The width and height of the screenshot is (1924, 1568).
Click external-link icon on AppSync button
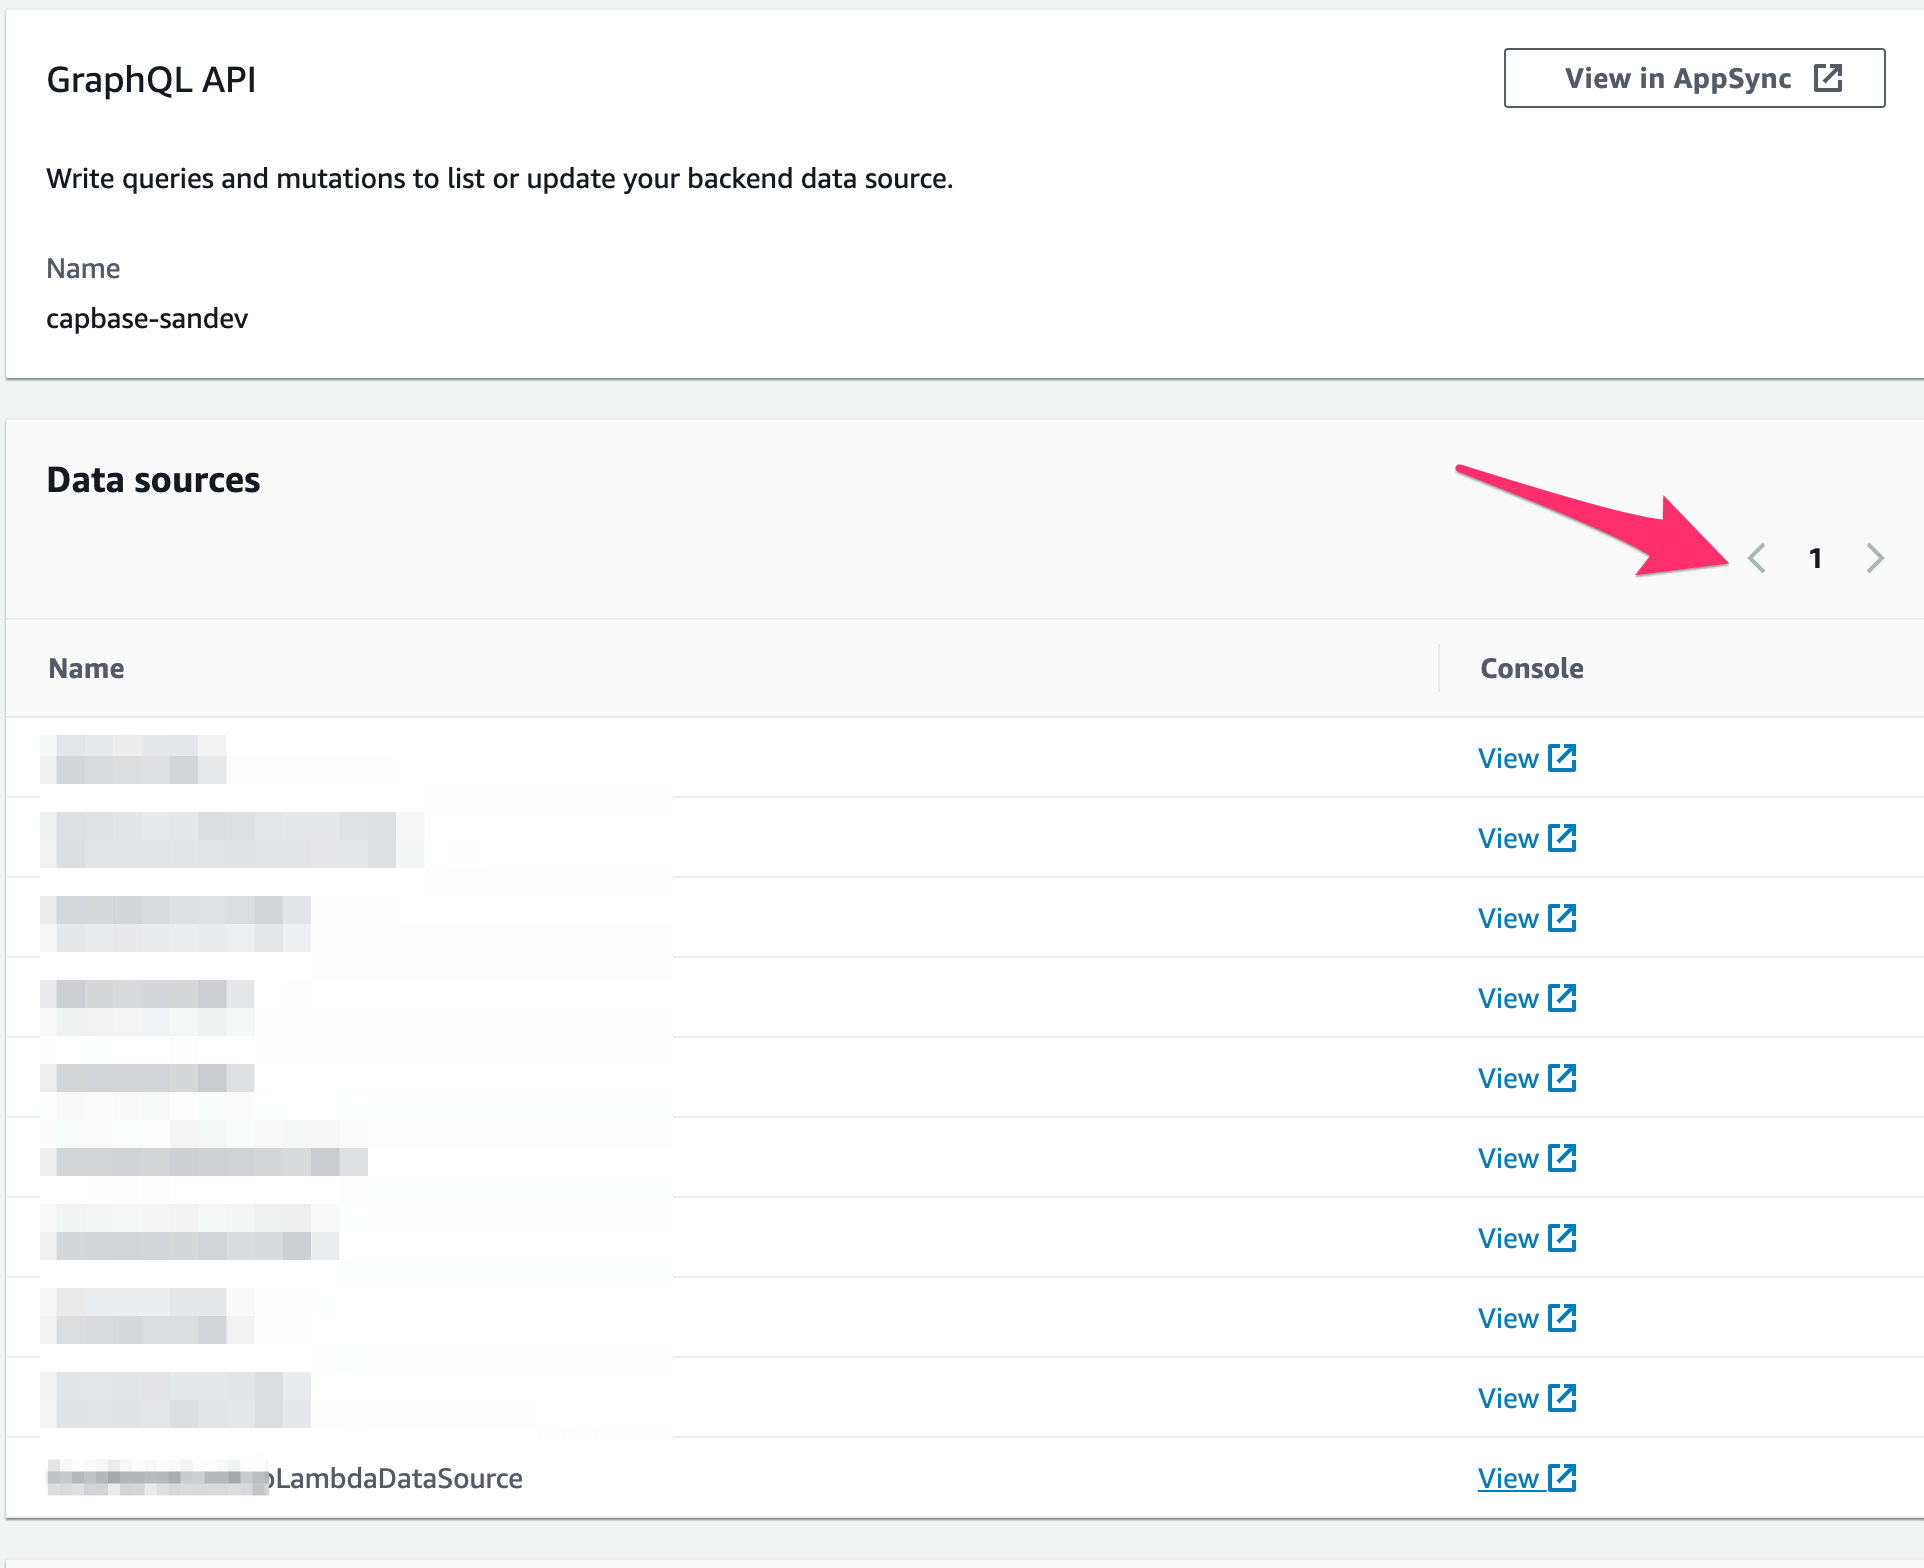tap(1828, 78)
